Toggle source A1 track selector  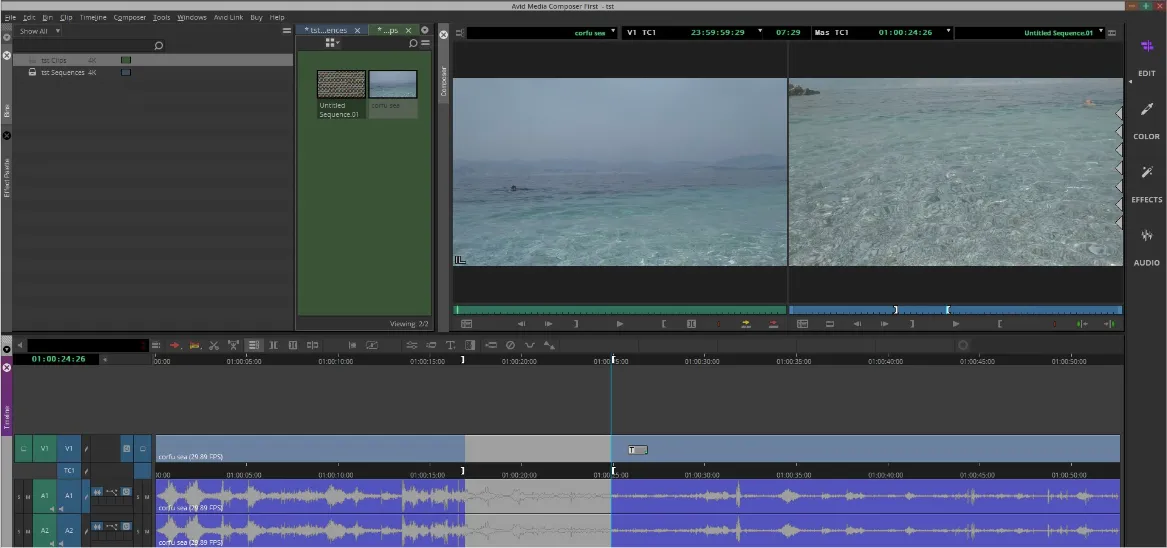(45, 496)
